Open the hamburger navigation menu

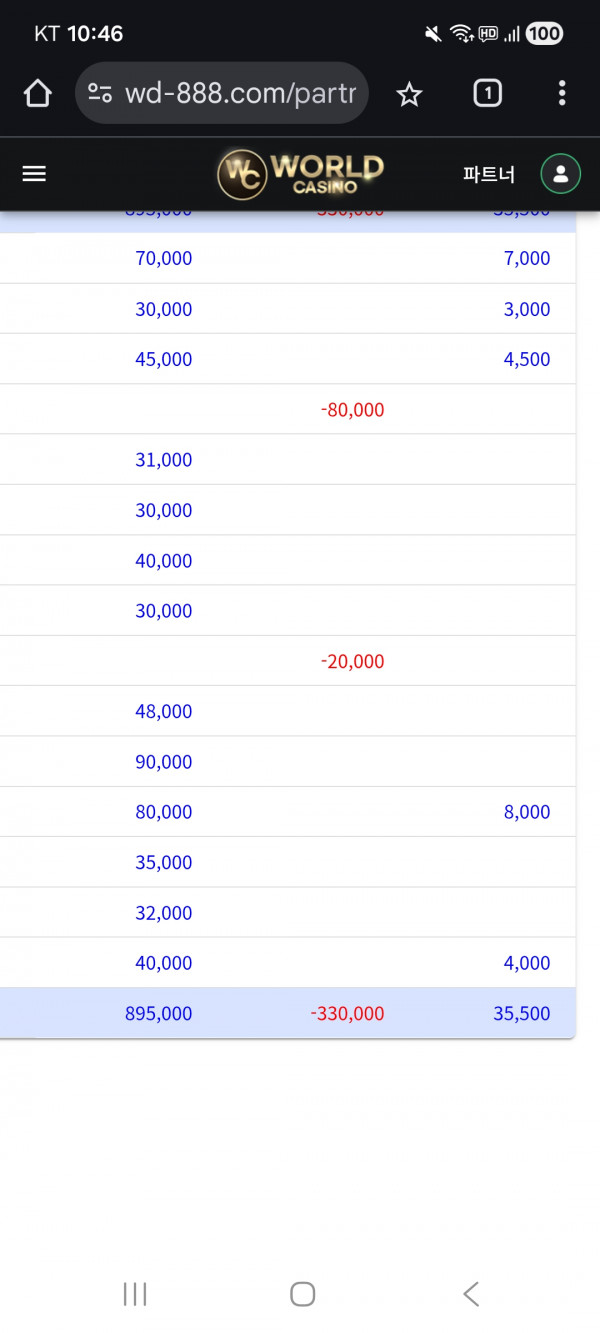pyautogui.click(x=34, y=174)
